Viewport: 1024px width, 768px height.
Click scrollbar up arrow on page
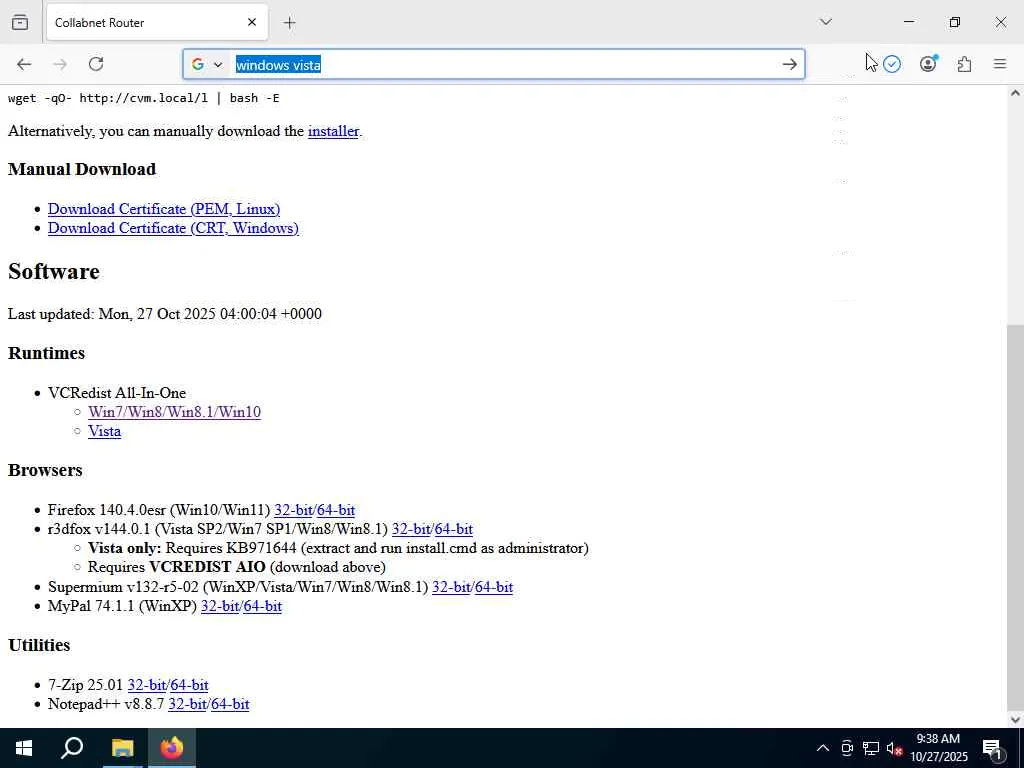coord(1015,93)
